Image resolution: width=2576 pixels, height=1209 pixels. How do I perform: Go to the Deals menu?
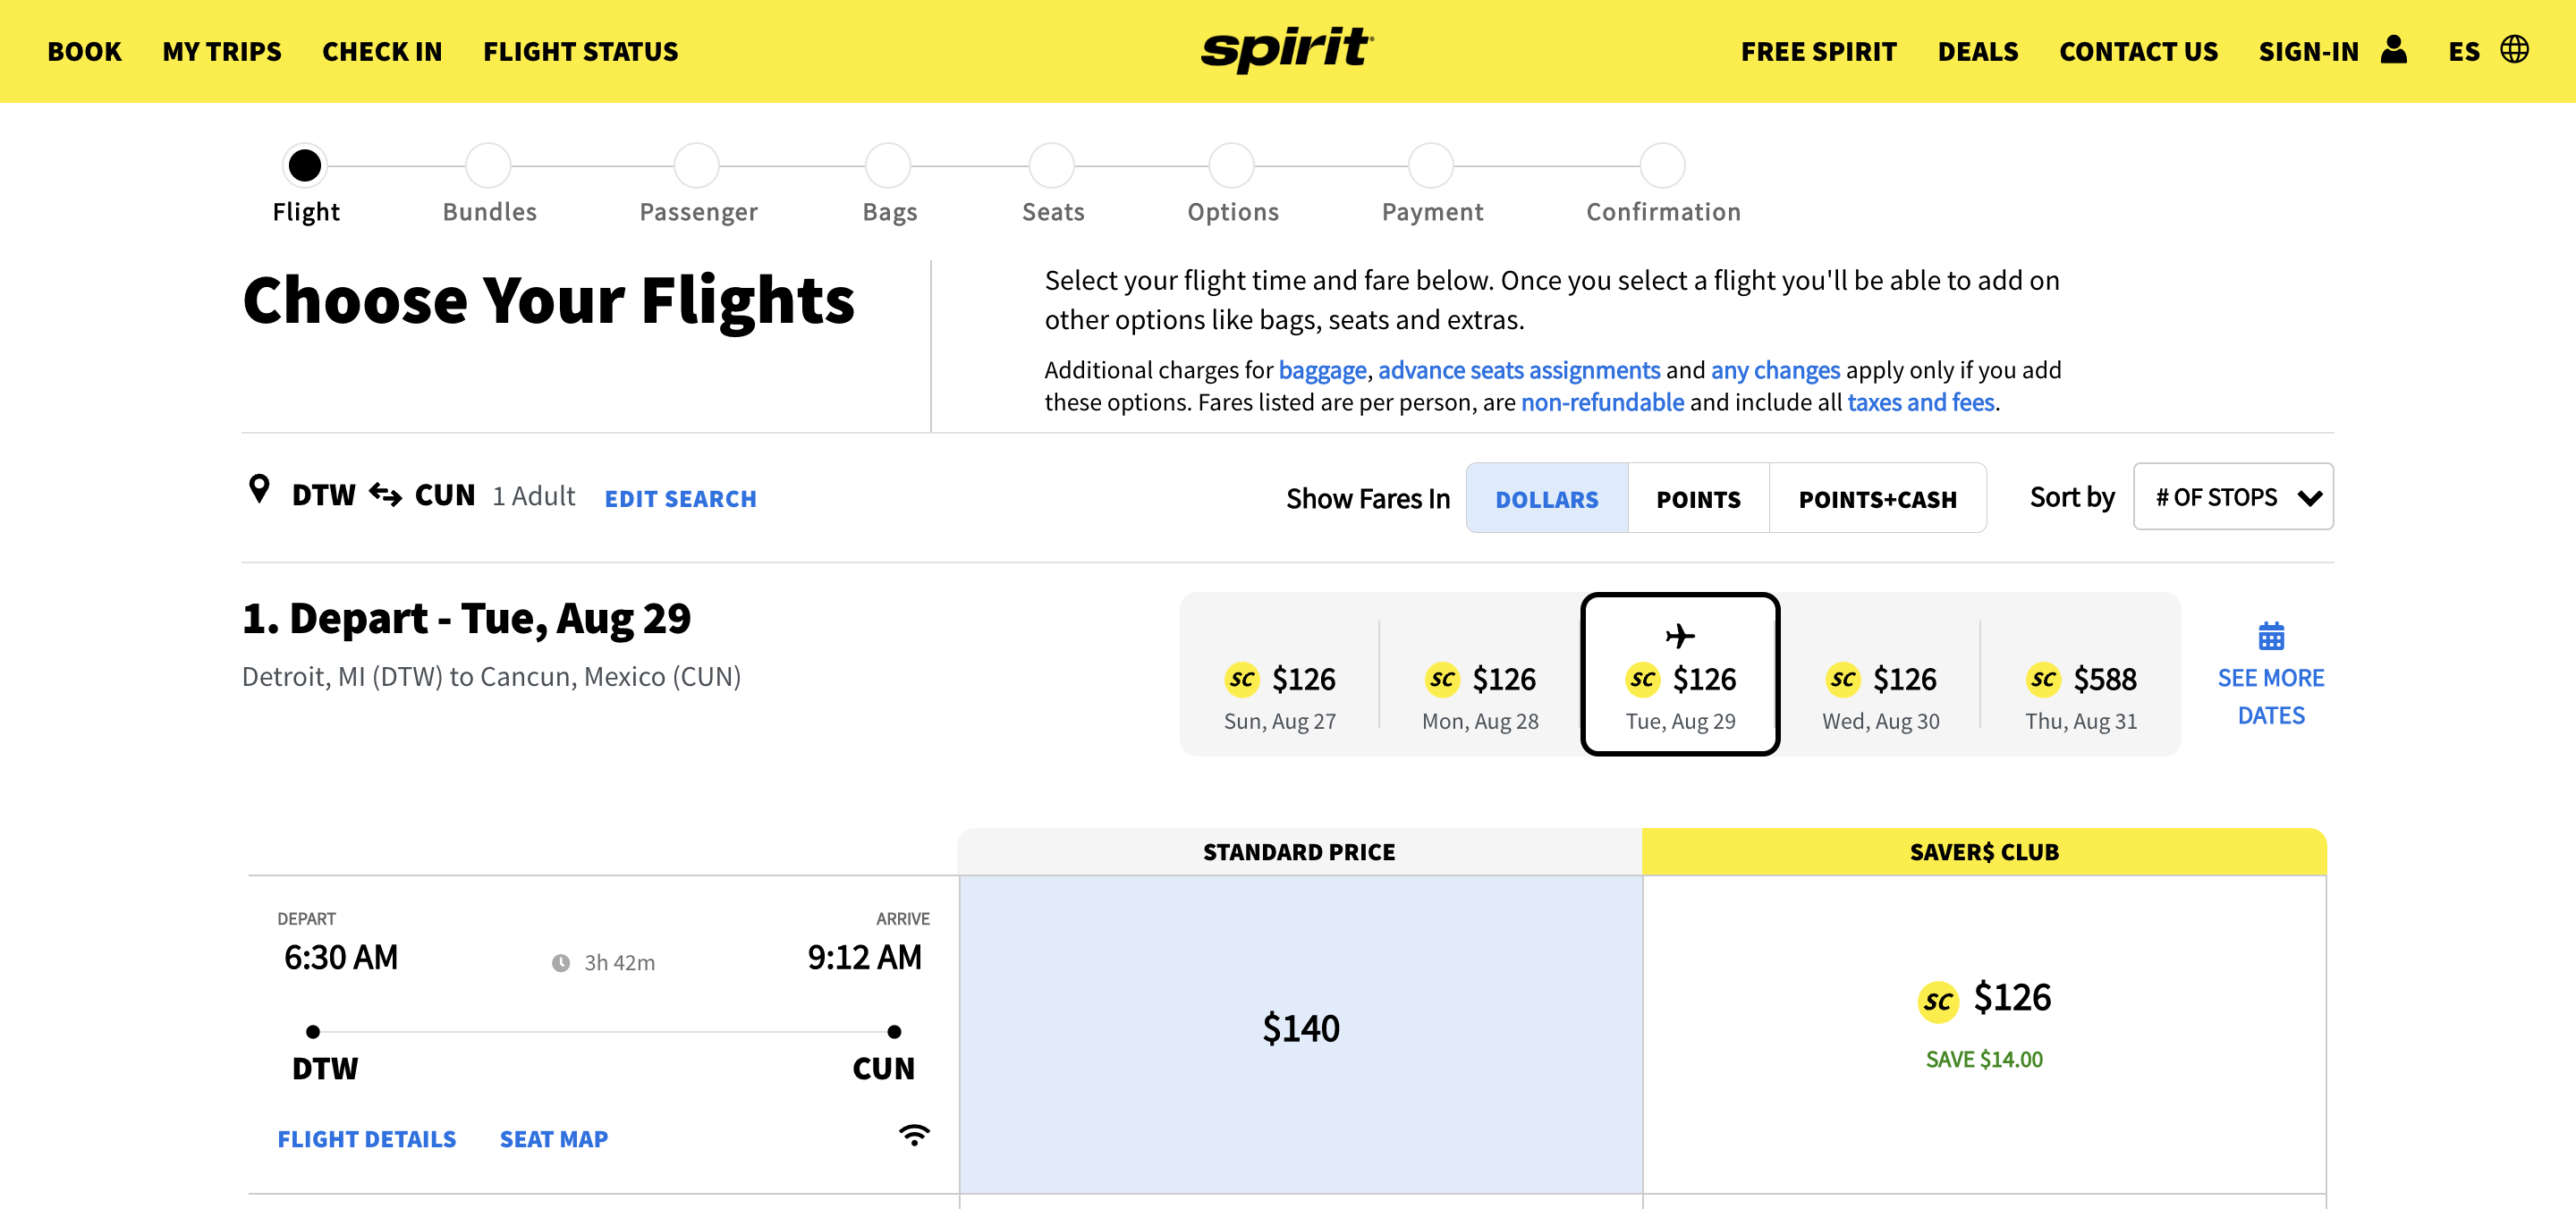point(1977,51)
